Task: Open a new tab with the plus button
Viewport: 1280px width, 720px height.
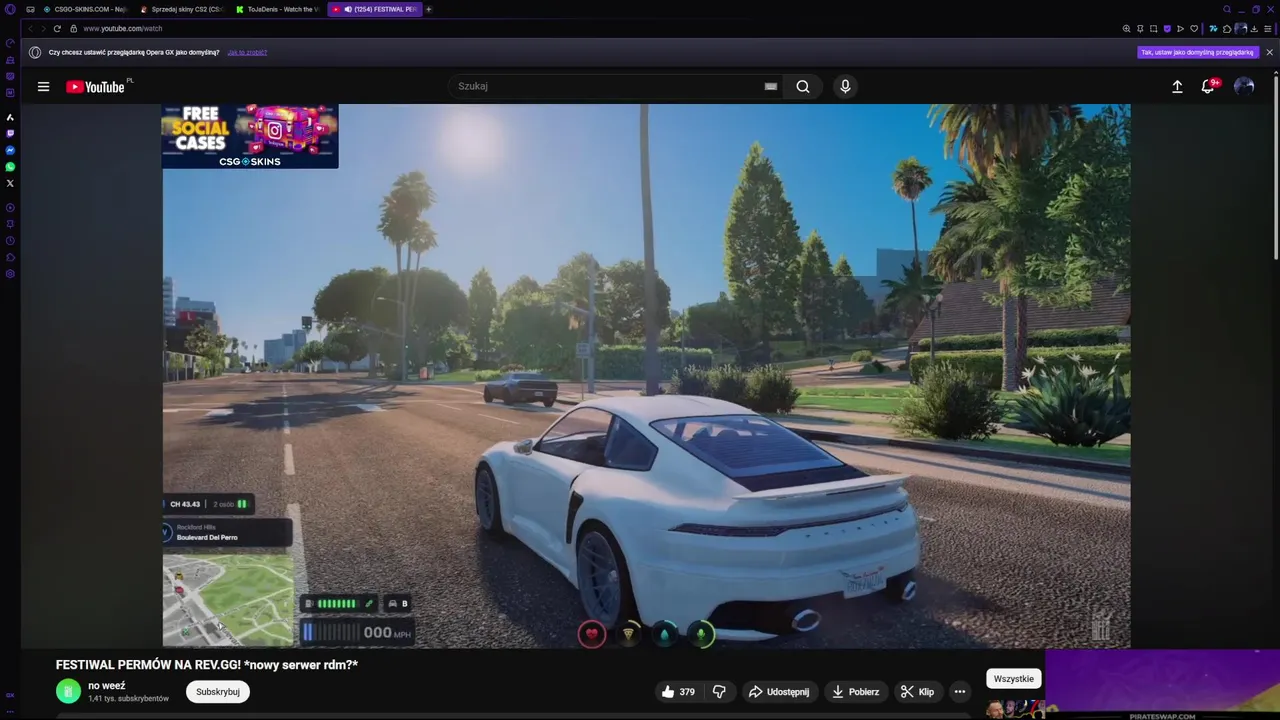Action: click(x=429, y=9)
